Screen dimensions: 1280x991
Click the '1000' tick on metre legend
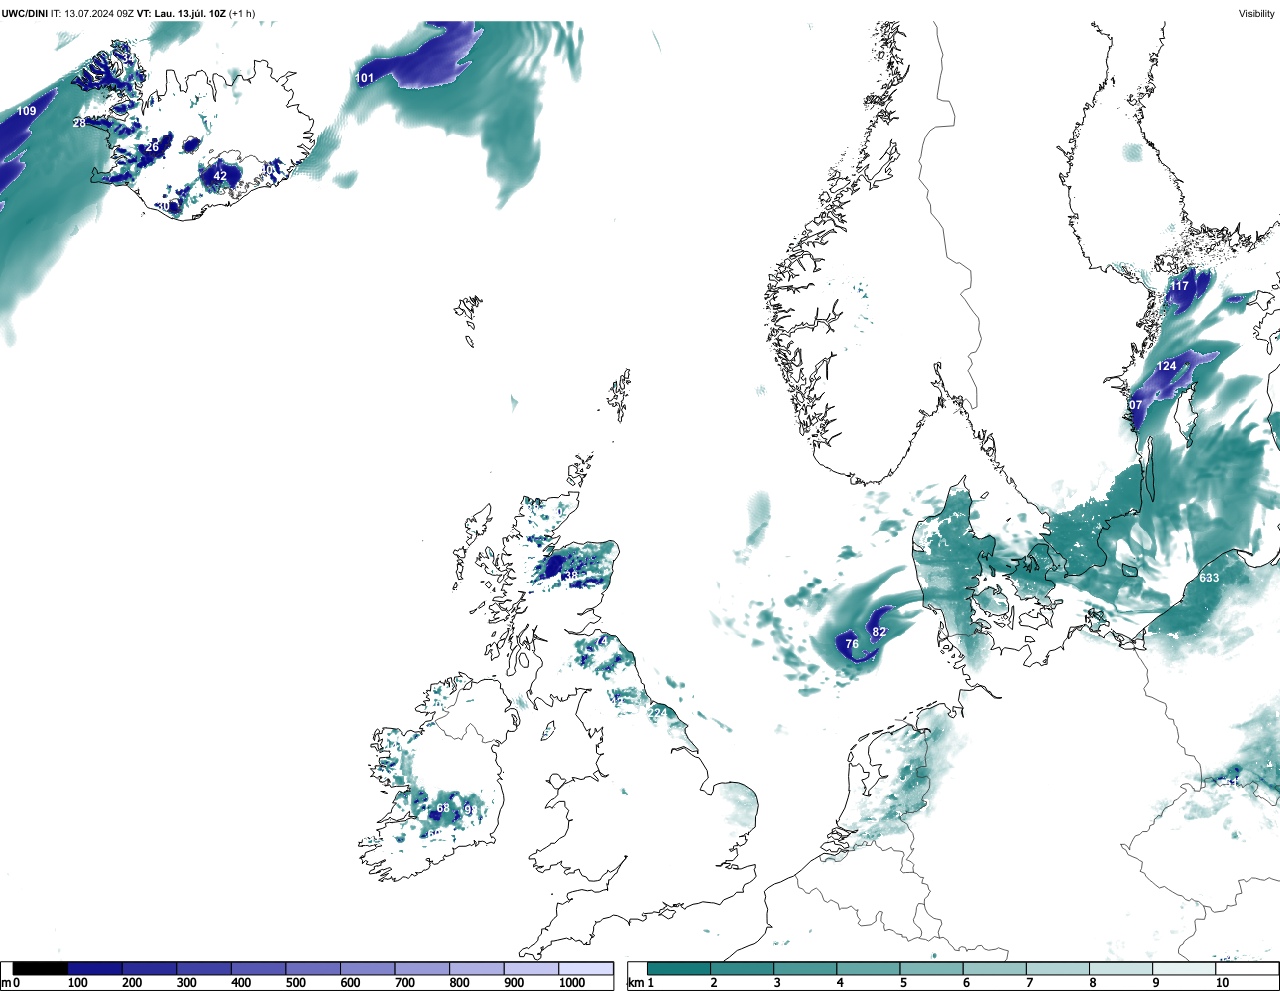[572, 983]
